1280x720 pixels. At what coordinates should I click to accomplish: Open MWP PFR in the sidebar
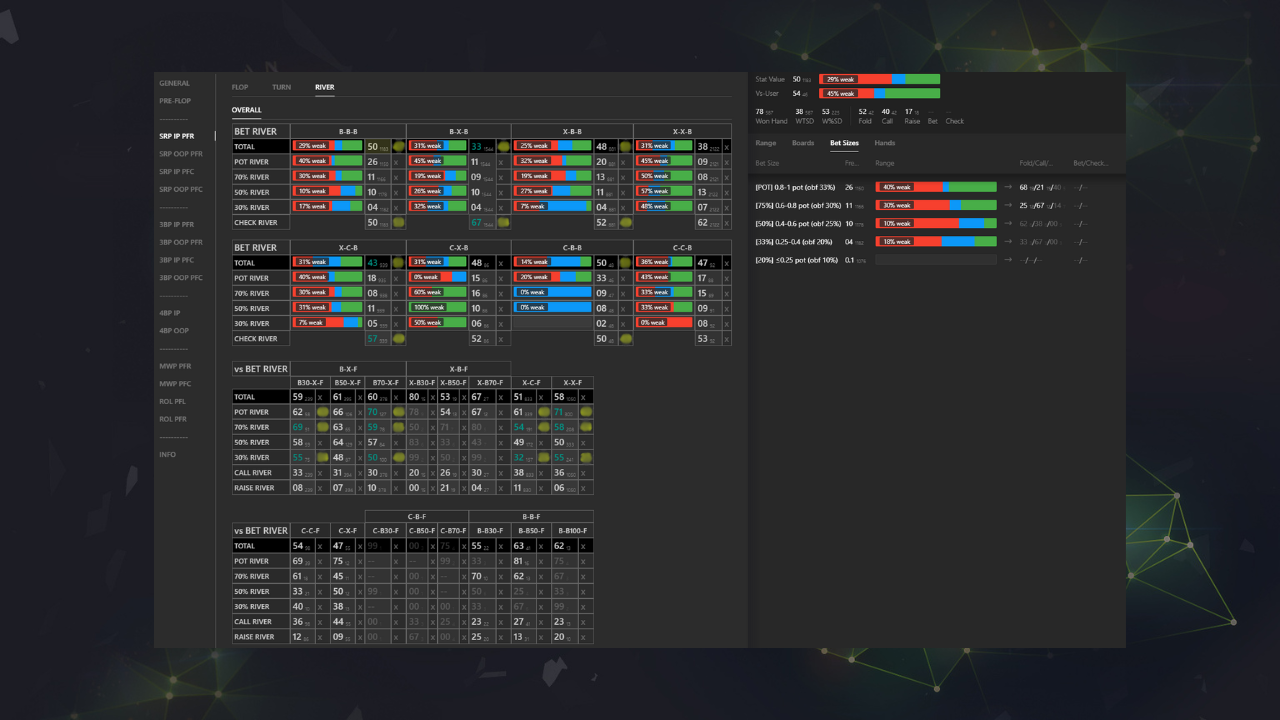(175, 366)
